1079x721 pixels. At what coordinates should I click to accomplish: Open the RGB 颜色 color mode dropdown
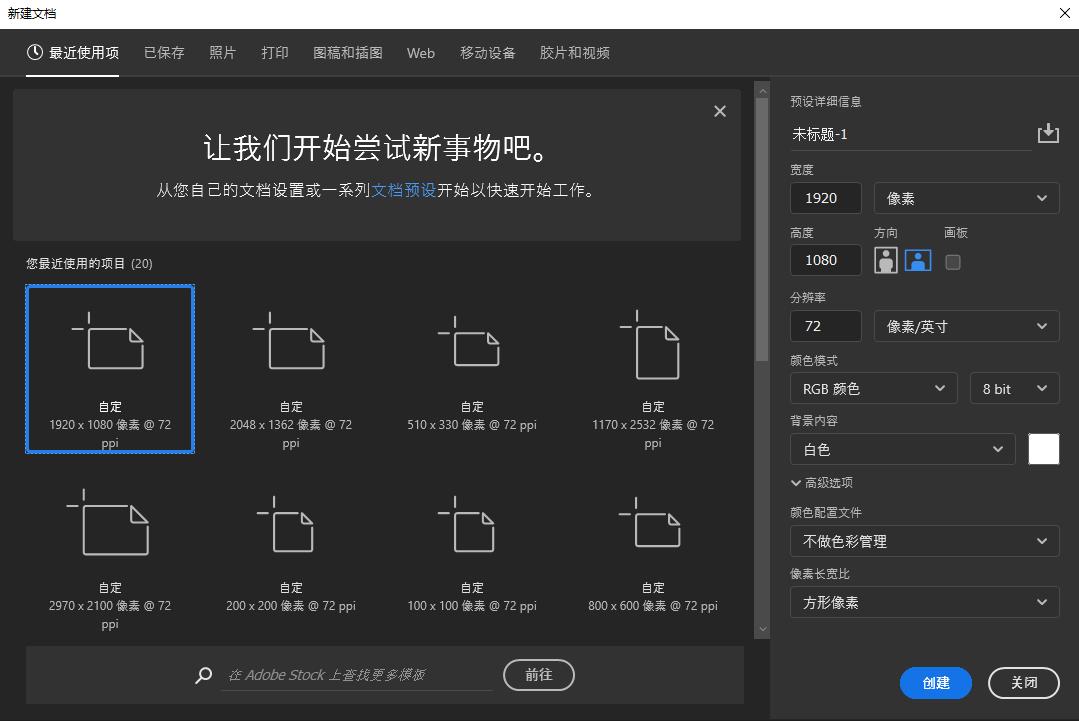click(x=872, y=388)
